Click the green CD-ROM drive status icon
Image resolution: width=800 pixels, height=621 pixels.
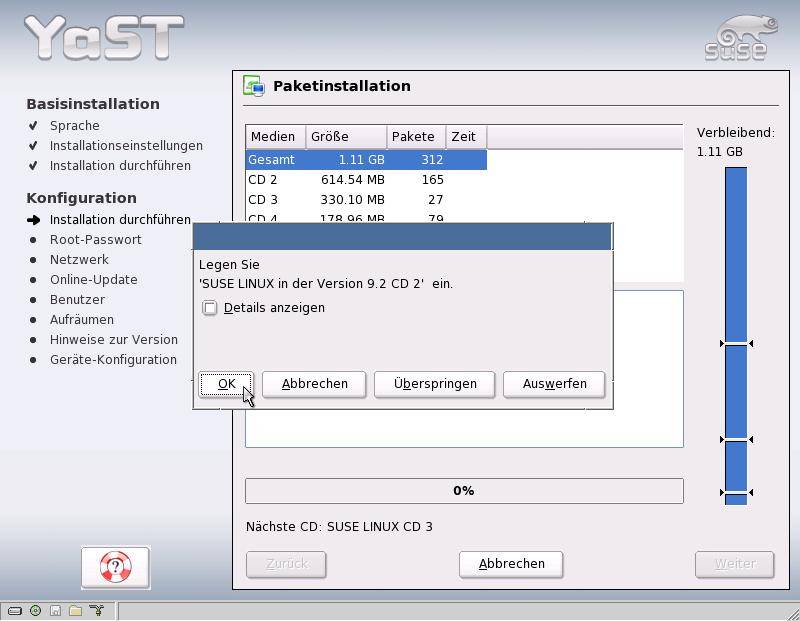35,610
